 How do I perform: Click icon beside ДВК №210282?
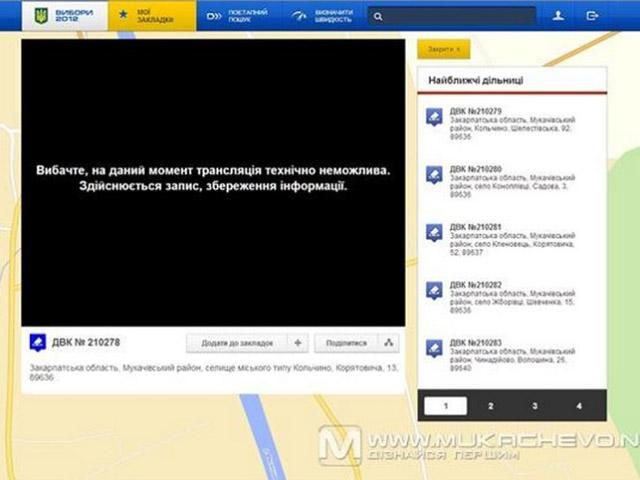tap(434, 291)
